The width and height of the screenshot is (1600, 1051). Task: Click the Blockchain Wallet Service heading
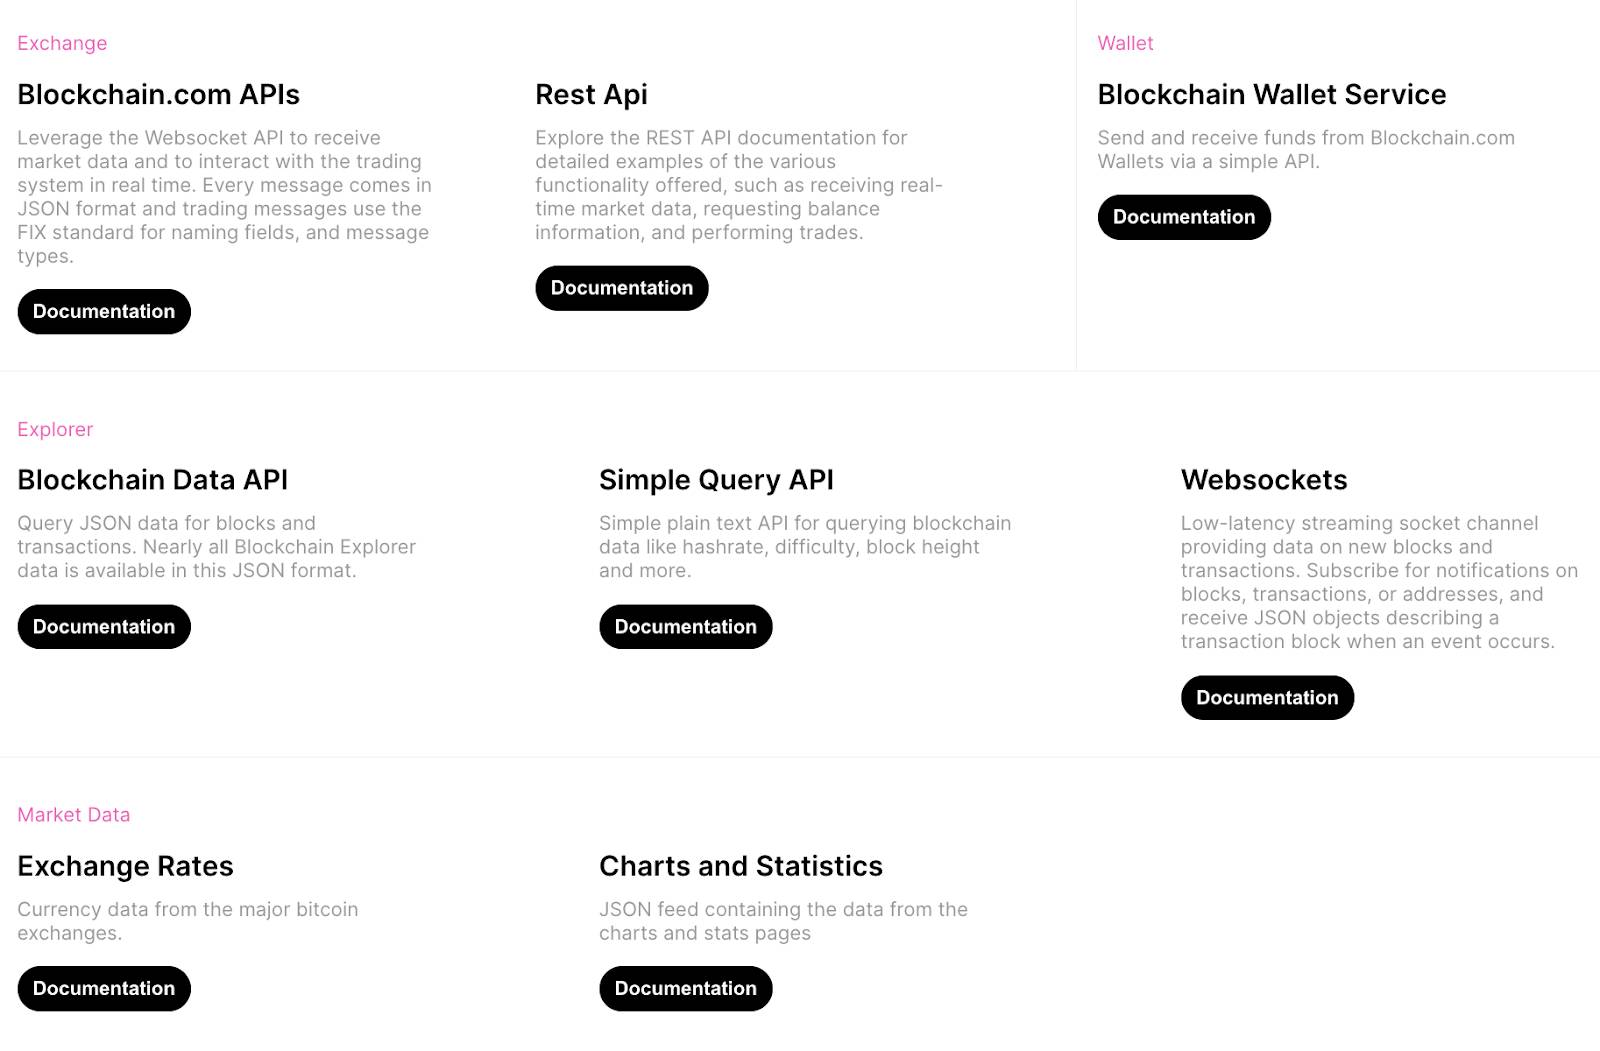(x=1272, y=94)
